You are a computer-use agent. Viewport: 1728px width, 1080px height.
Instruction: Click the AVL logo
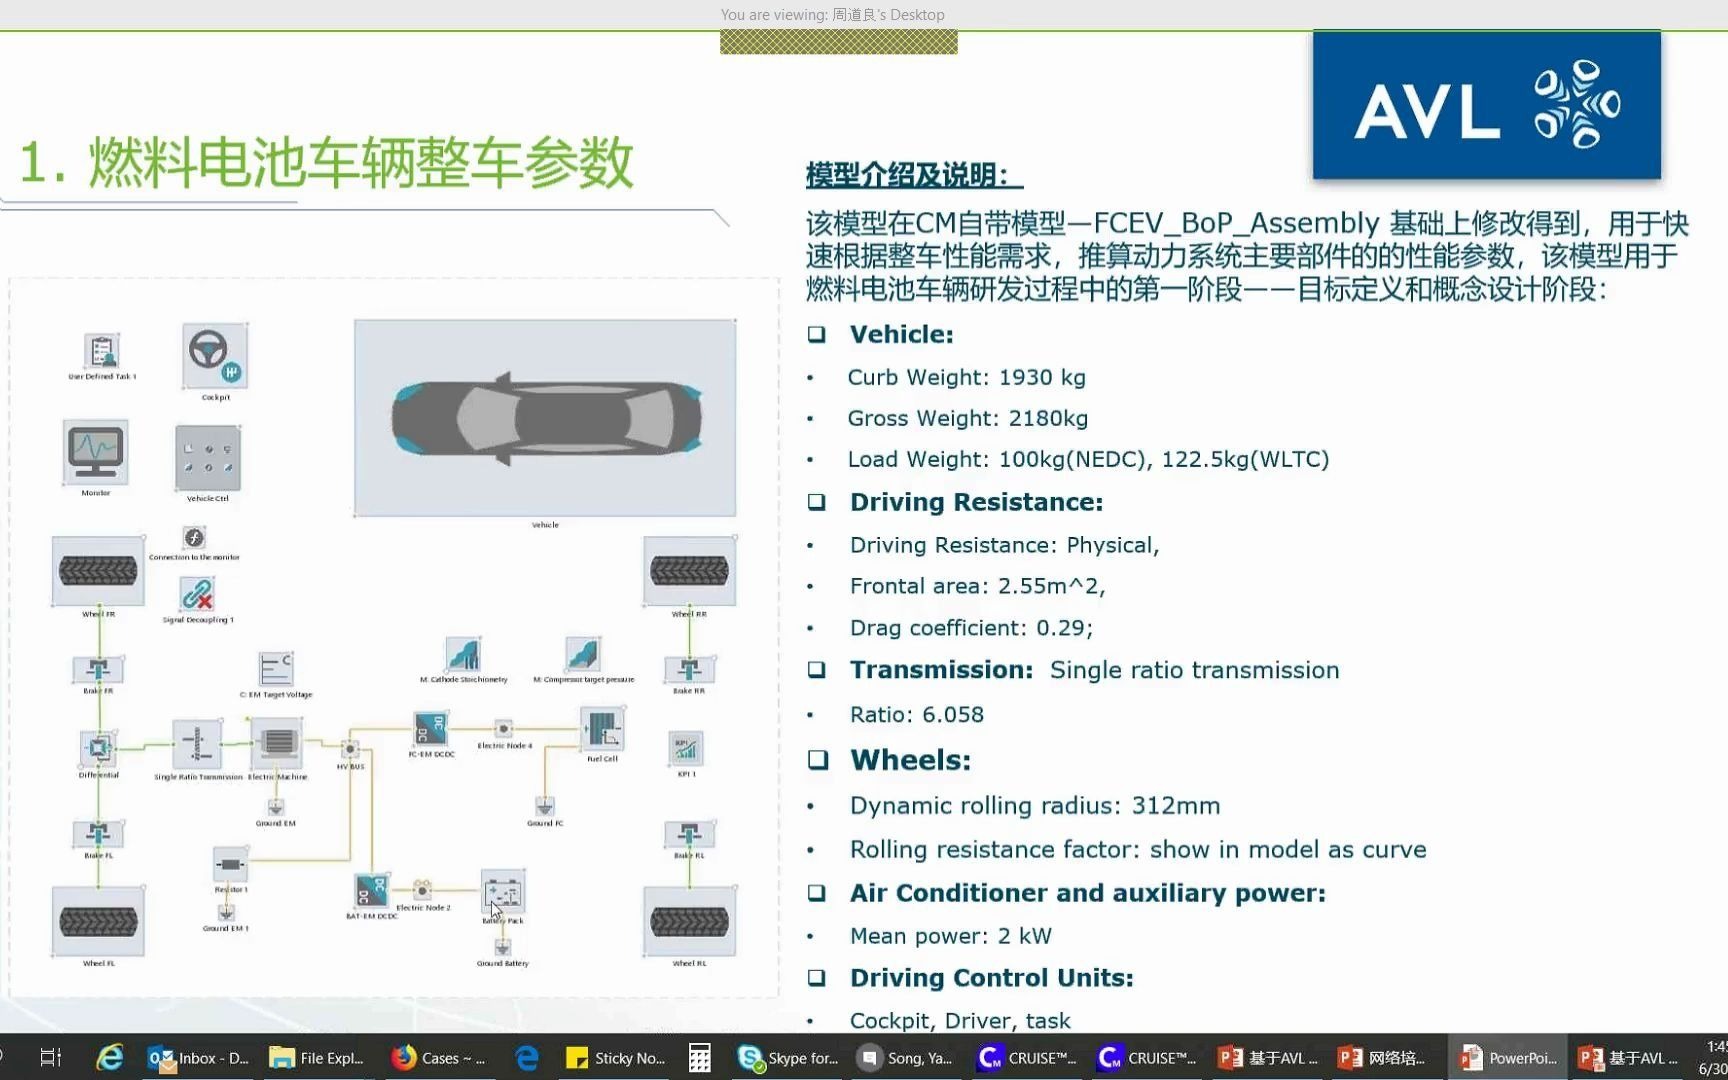pyautogui.click(x=1486, y=105)
